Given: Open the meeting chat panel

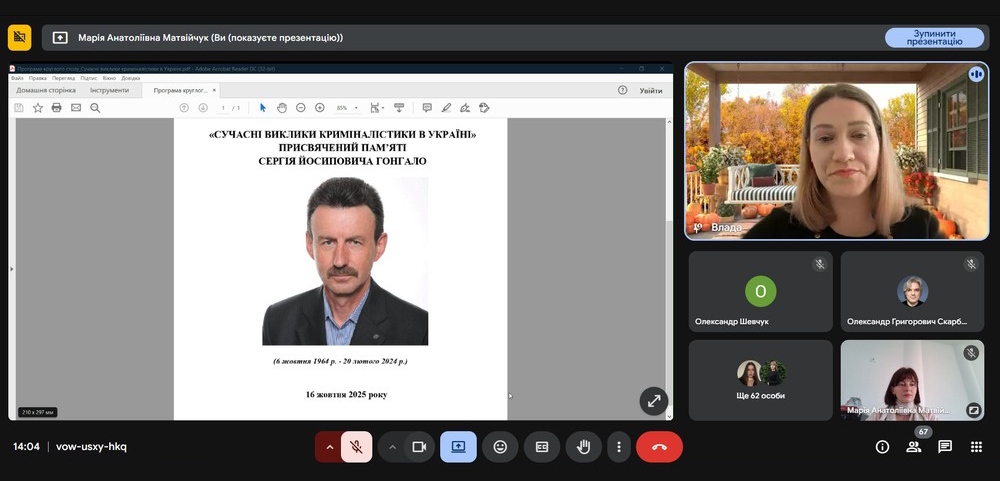Looking at the screenshot, I should point(945,447).
